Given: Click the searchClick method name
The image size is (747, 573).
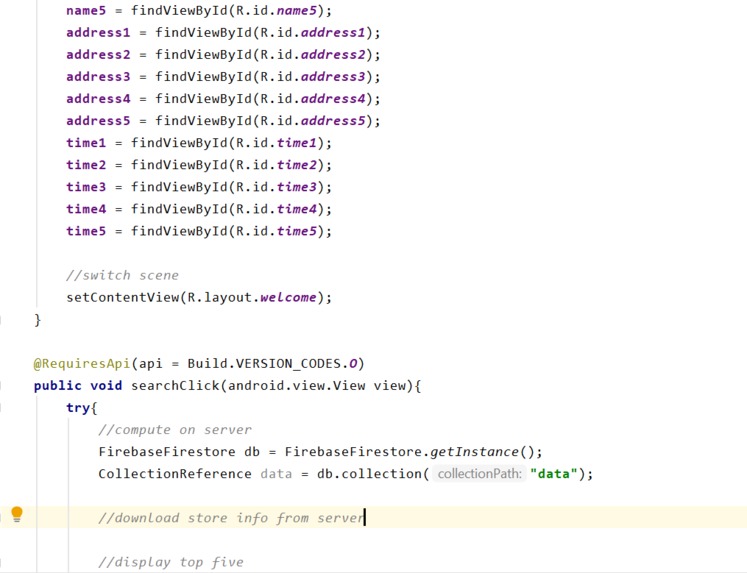Looking at the screenshot, I should point(175,385).
